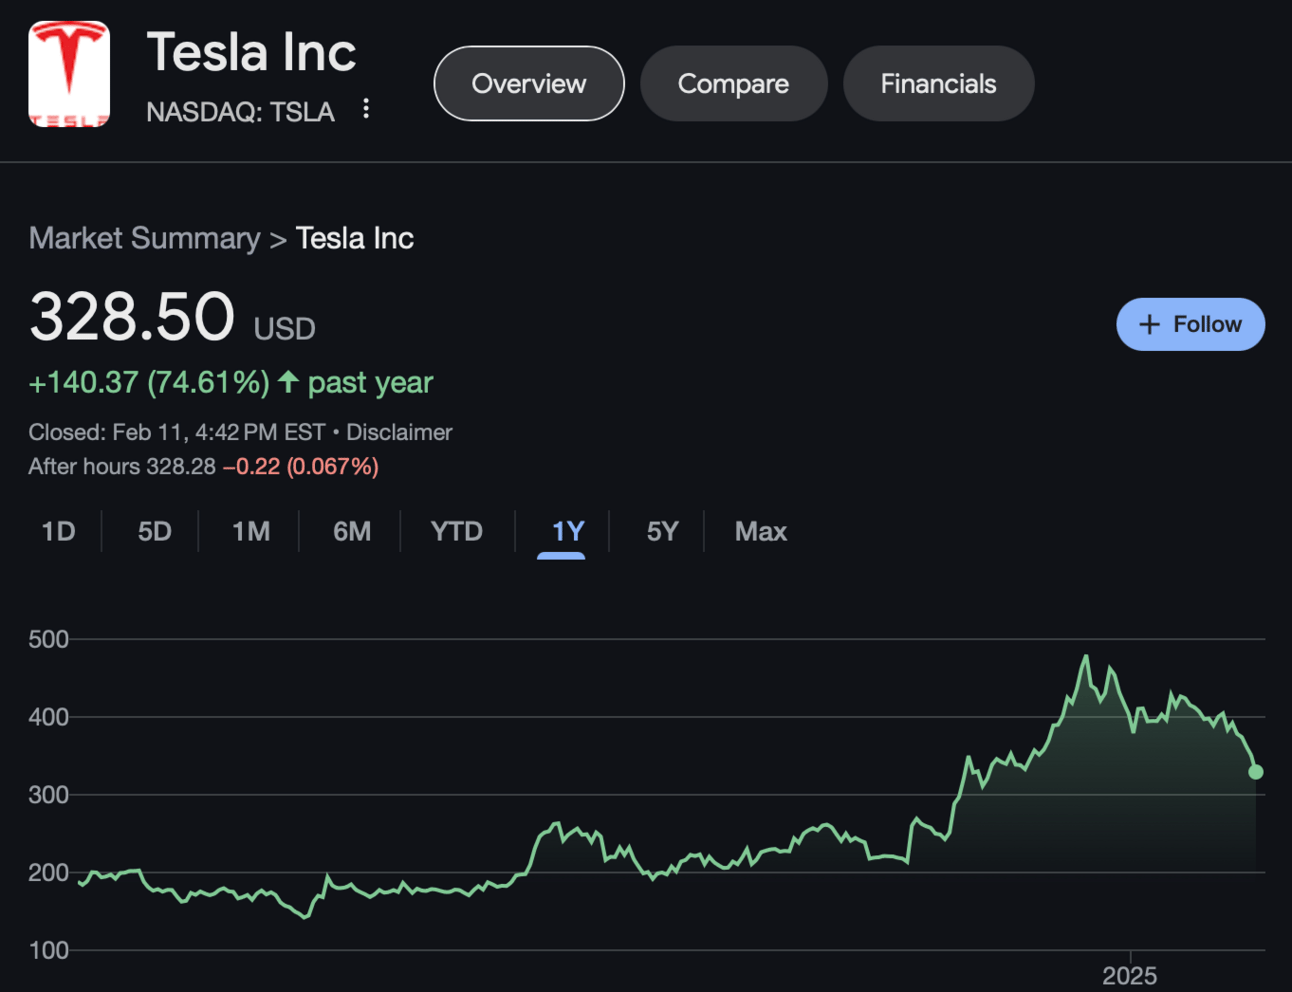Screen dimensions: 1292x992
Task: Click the green current-price dot on chart
Action: (x=1256, y=772)
